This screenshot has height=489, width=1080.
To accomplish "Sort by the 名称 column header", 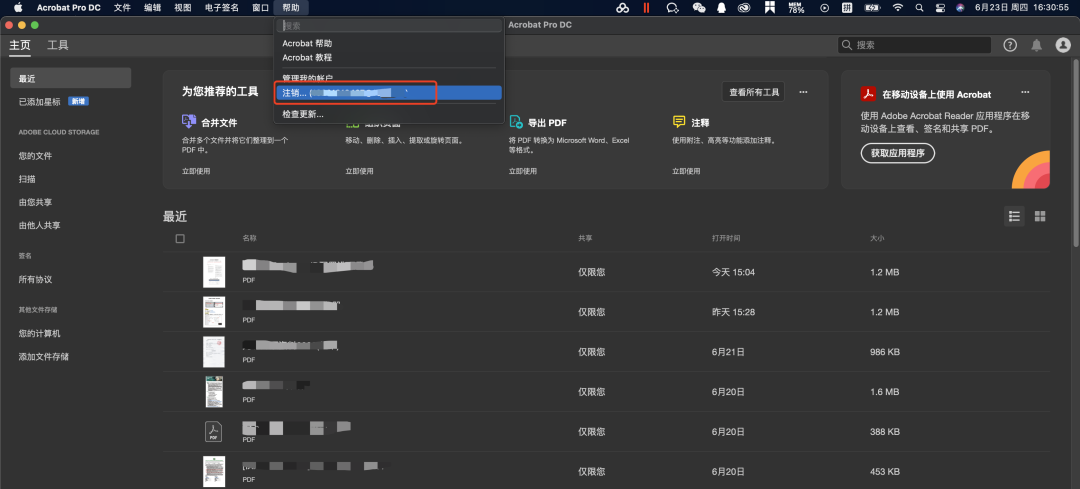I will tap(249, 238).
